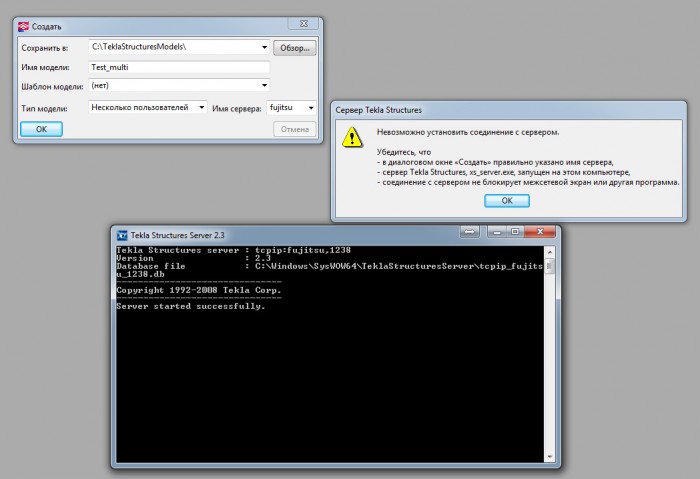Click the double-arrow button in server title bar
Image resolution: width=700 pixels, height=479 pixels.
[x=470, y=232]
